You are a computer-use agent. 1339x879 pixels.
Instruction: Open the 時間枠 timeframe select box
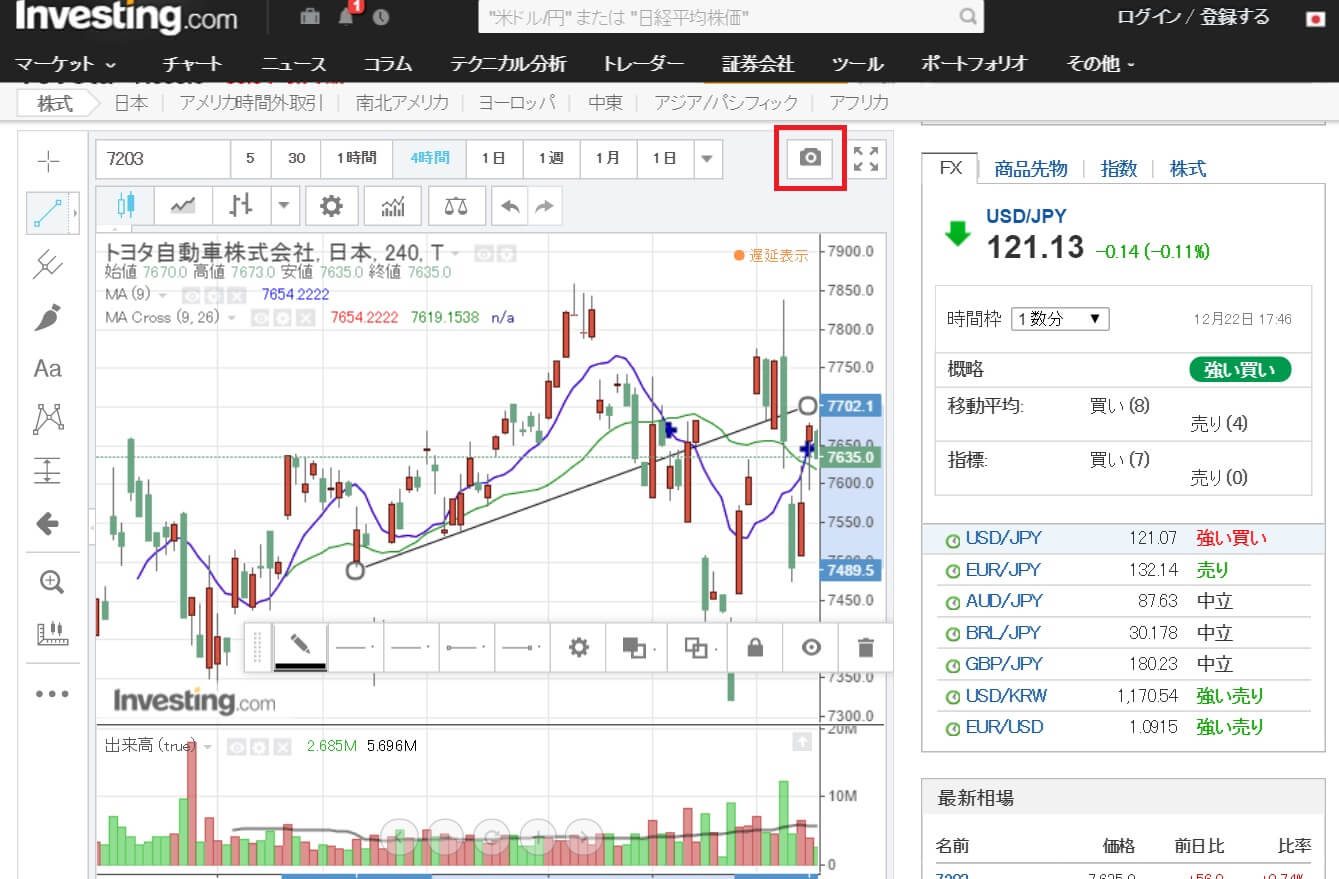click(1061, 319)
